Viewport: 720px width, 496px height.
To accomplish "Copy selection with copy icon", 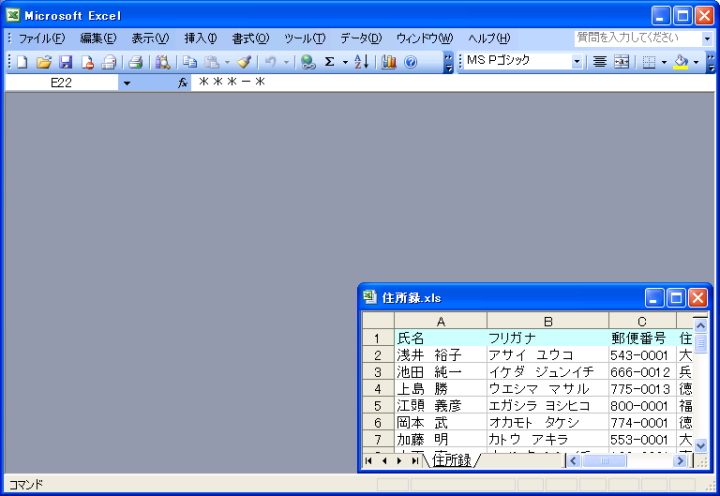I will (190, 62).
